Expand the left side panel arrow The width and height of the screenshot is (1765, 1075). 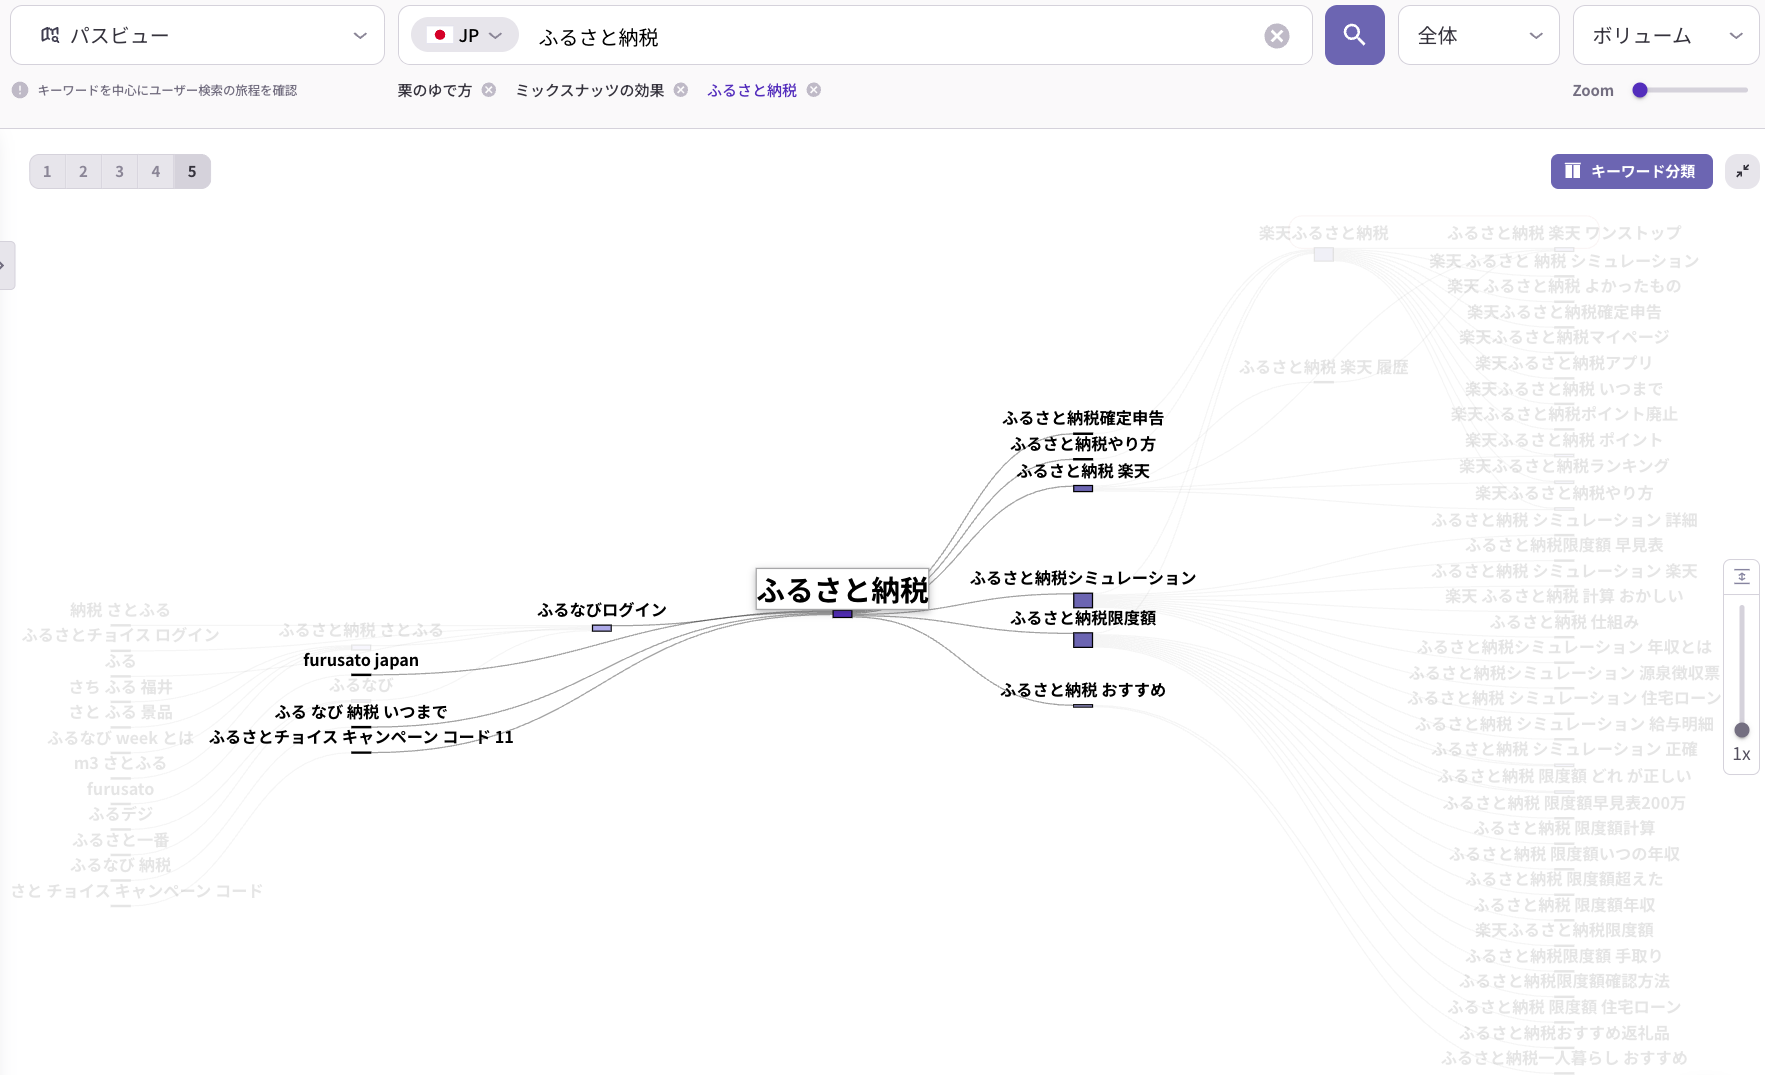(5, 266)
